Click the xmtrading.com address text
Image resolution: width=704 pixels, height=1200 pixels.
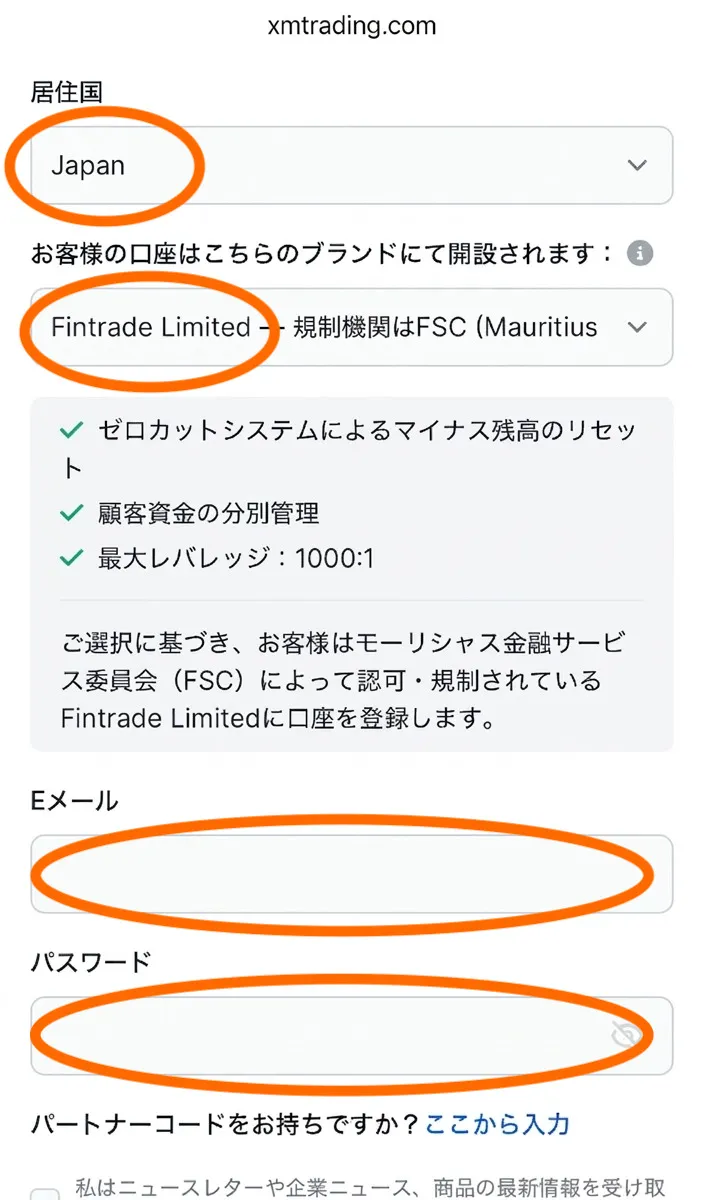pos(352,26)
